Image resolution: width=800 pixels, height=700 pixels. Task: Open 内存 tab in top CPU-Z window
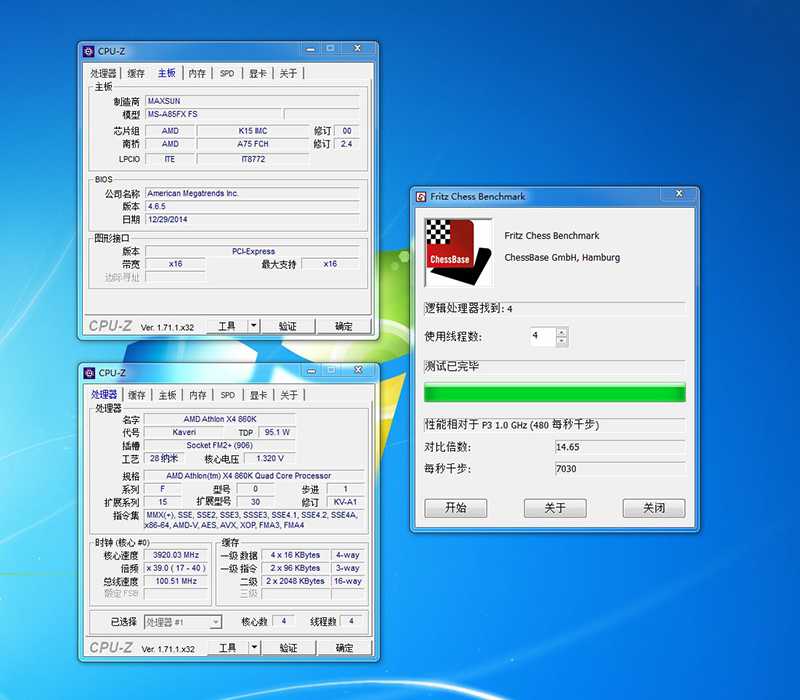coord(197,73)
